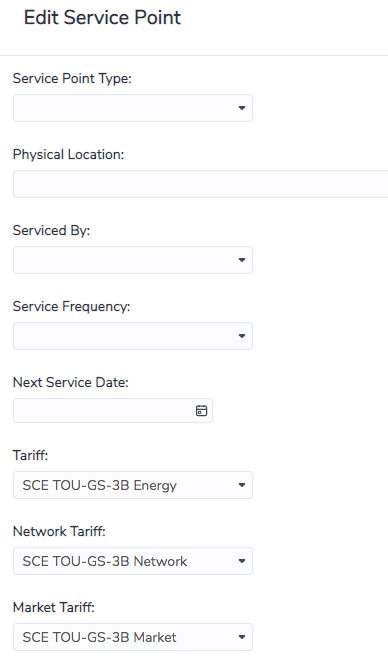The width and height of the screenshot is (388, 663).
Task: Click the caret arrow in Service Point Type
Action: coord(242,108)
